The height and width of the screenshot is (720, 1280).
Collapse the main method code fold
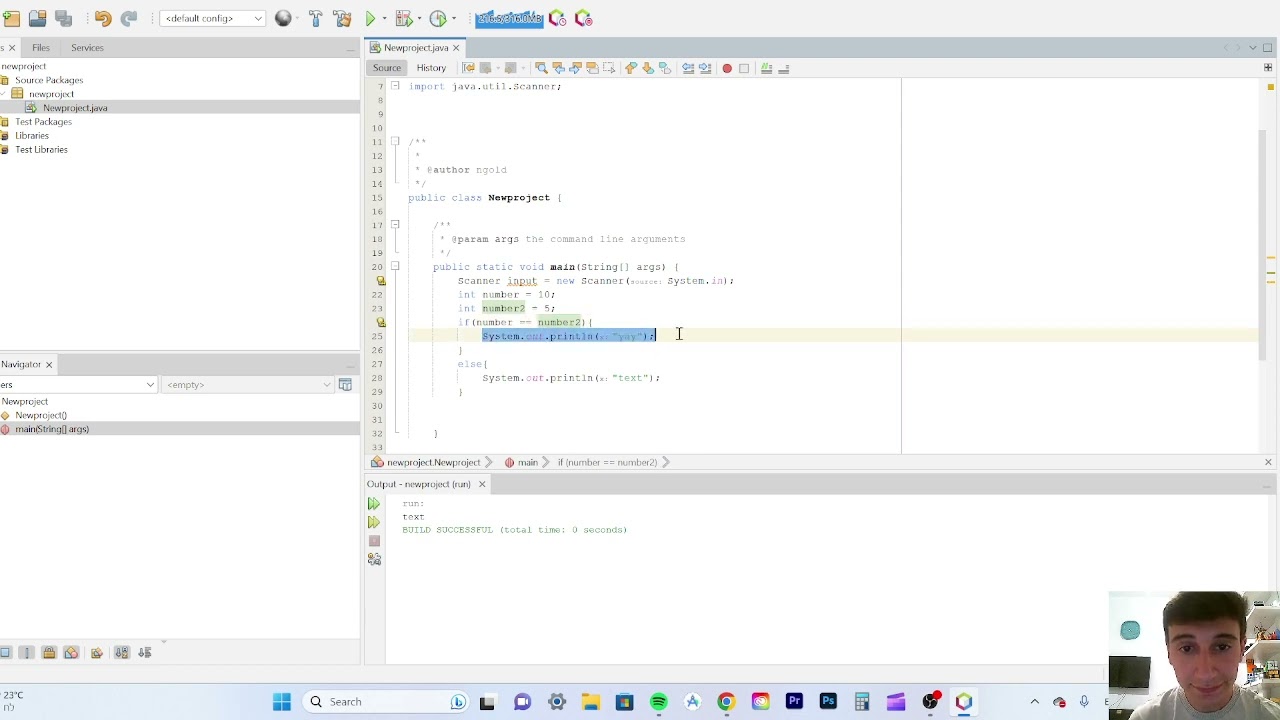395,267
